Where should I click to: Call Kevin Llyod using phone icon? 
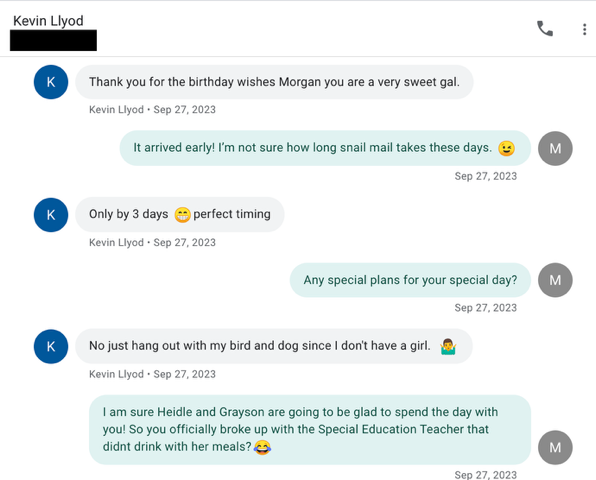click(545, 29)
